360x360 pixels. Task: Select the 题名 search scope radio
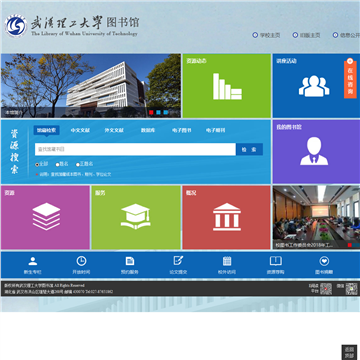57,165
